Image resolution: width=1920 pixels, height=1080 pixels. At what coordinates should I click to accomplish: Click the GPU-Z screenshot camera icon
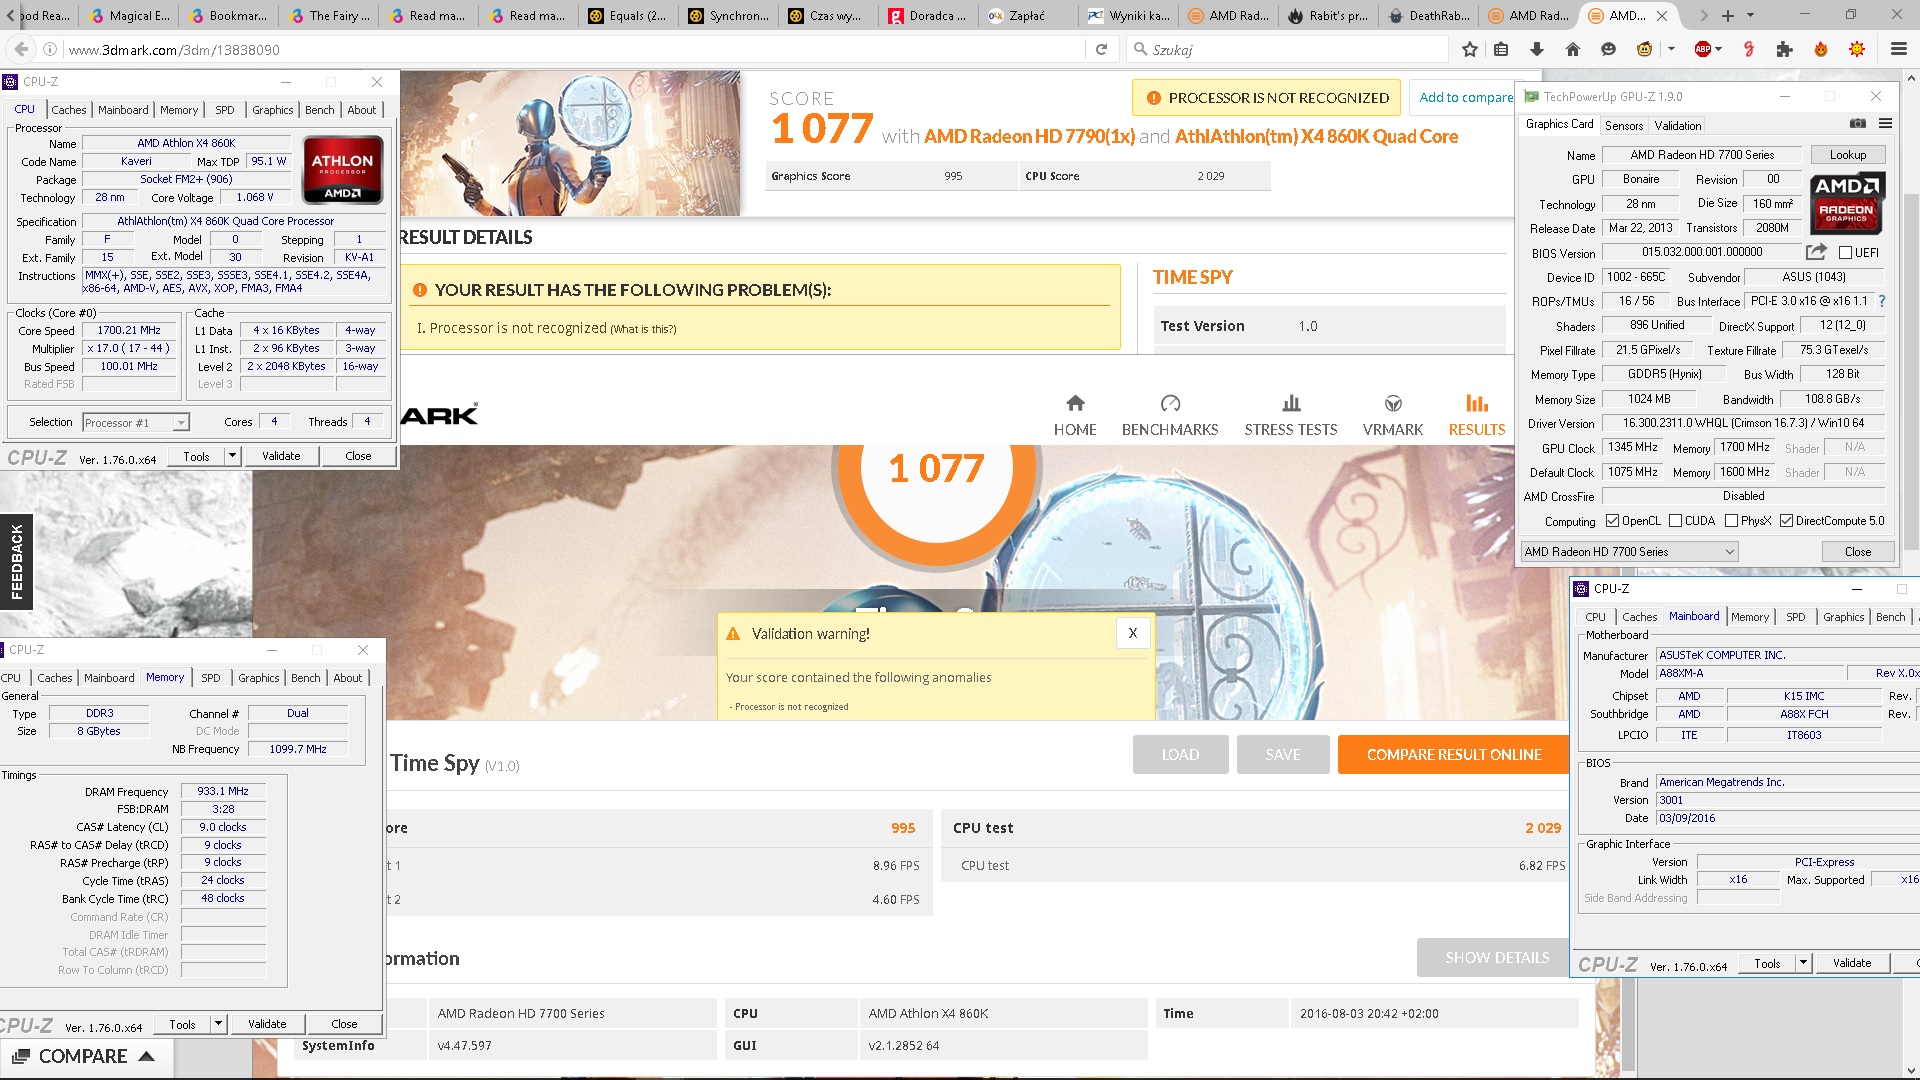click(1857, 124)
